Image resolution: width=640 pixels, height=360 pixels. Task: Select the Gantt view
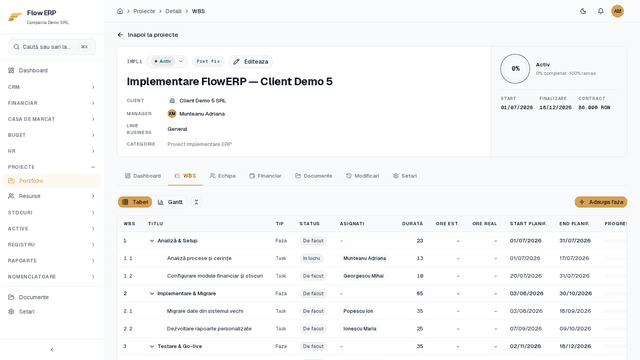[x=170, y=202]
